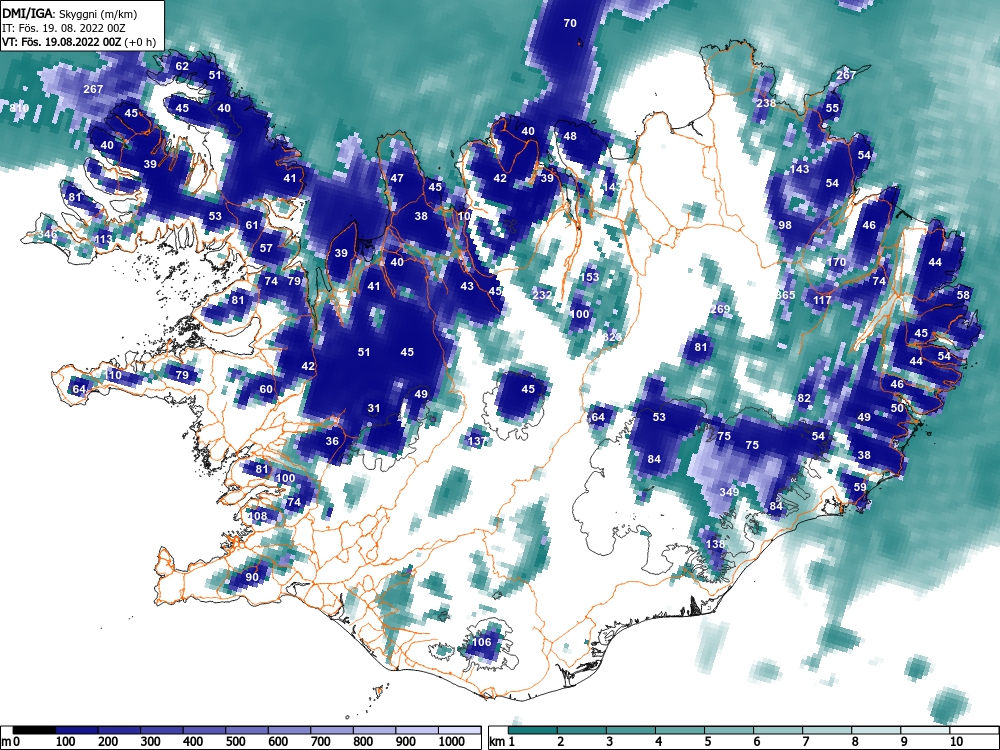Click the dark teal 1–2 km legend swatch
1000x750 pixels.
coord(533,730)
